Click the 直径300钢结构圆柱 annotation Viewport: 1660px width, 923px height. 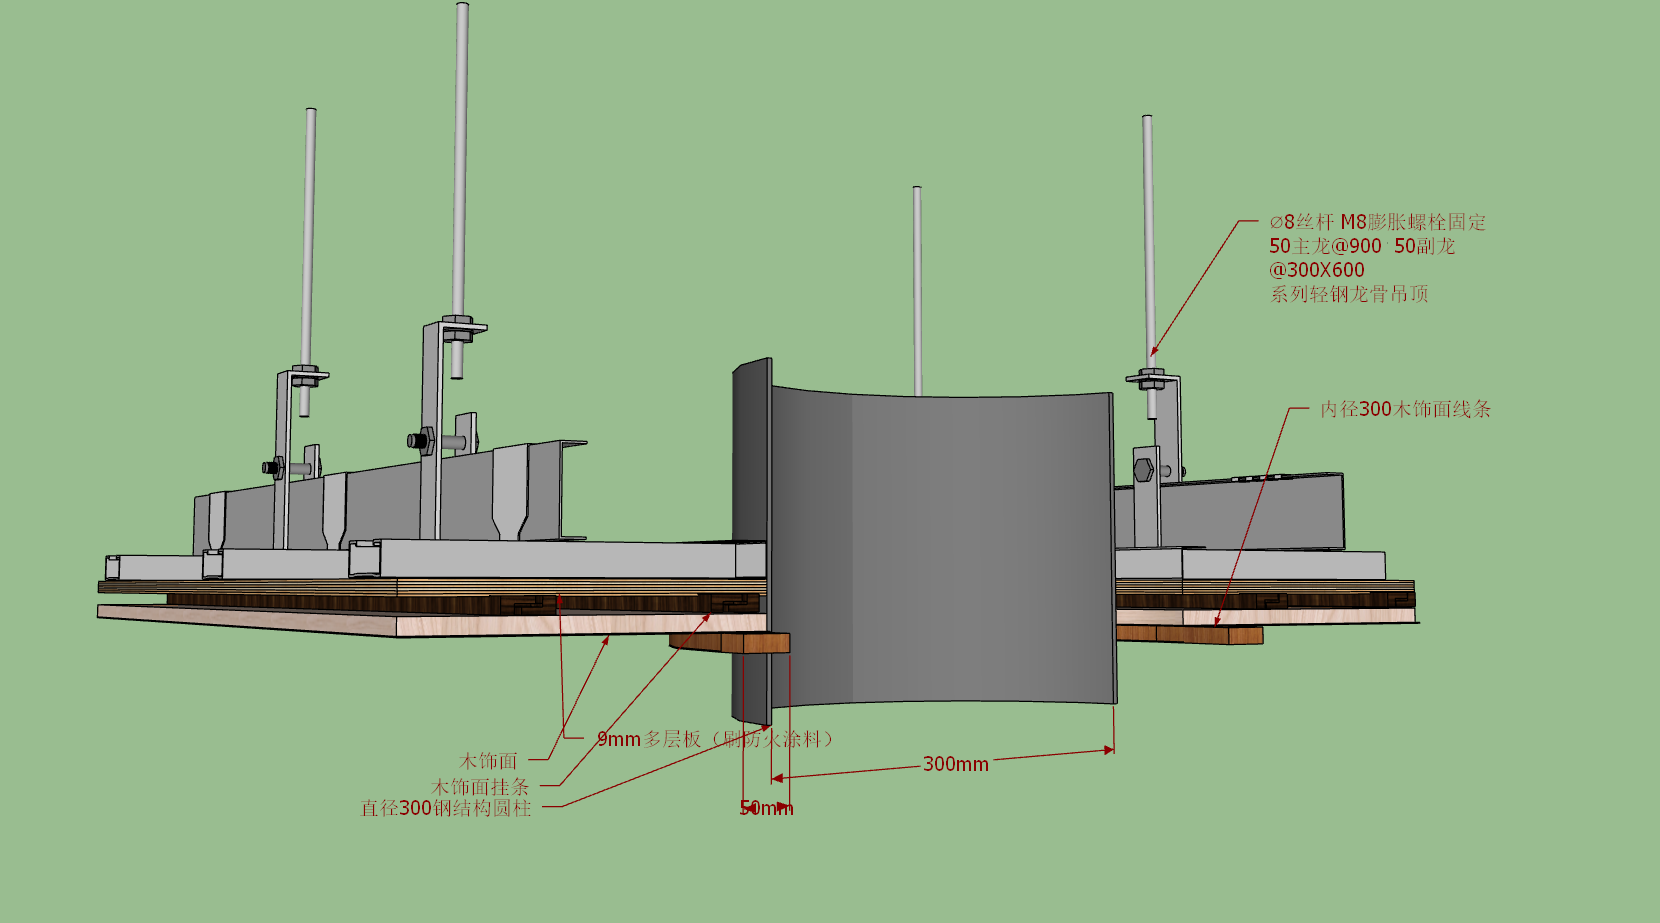coord(446,808)
